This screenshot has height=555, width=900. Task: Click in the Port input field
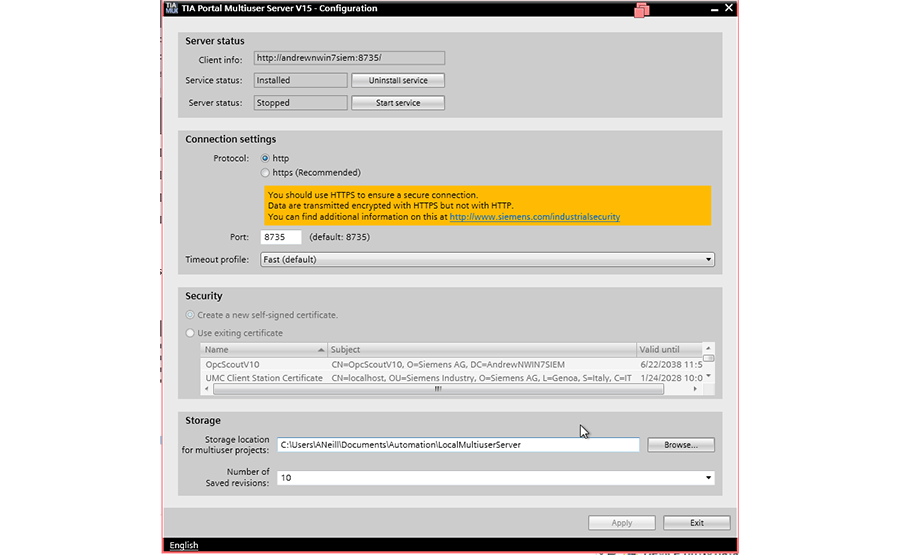(x=281, y=237)
